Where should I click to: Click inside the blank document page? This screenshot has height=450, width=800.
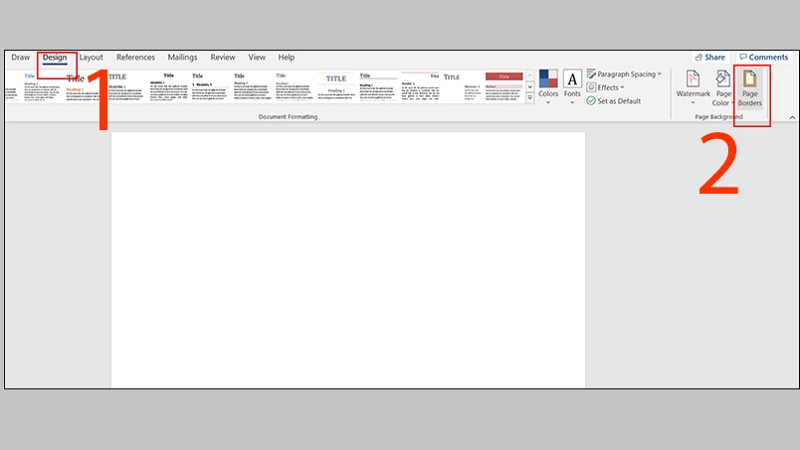click(x=348, y=260)
